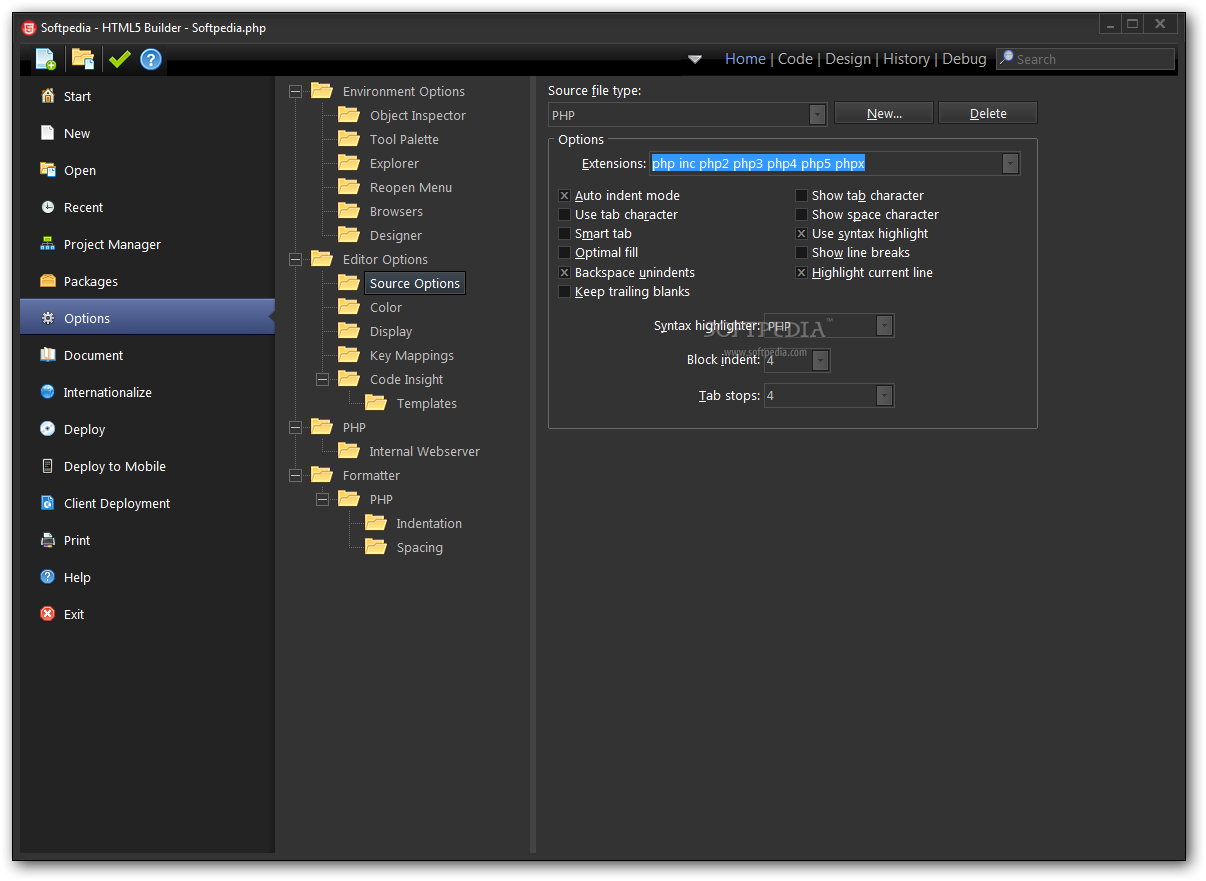Select Explorer tree node
The width and height of the screenshot is (1206, 881).
pyautogui.click(x=394, y=164)
